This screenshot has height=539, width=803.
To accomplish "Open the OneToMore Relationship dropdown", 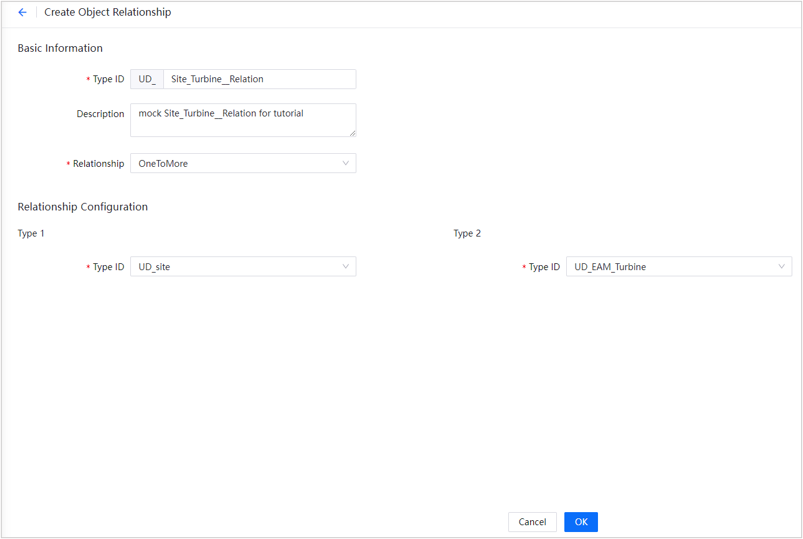I will tap(236, 163).
